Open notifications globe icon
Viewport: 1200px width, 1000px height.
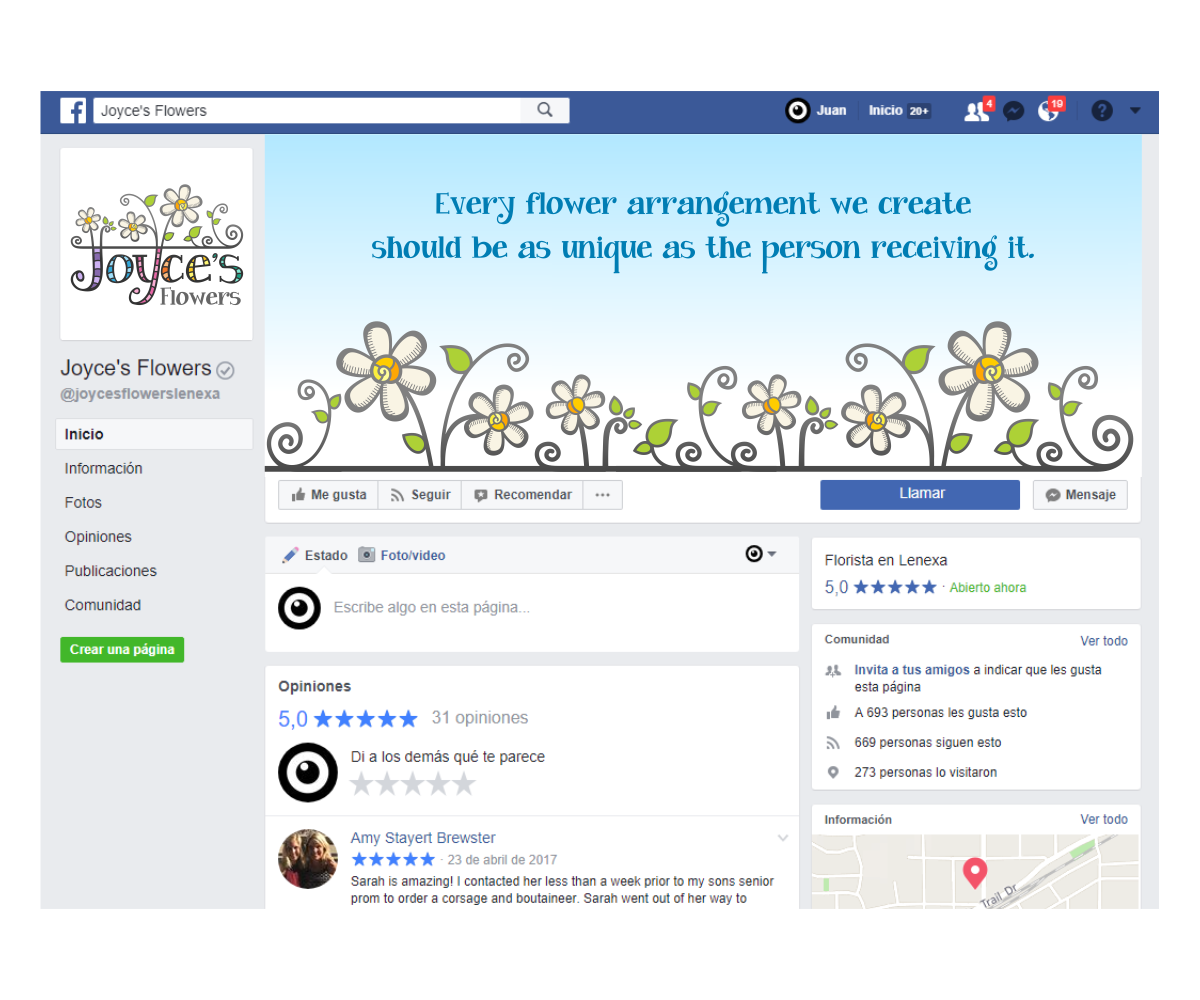pyautogui.click(x=1049, y=111)
